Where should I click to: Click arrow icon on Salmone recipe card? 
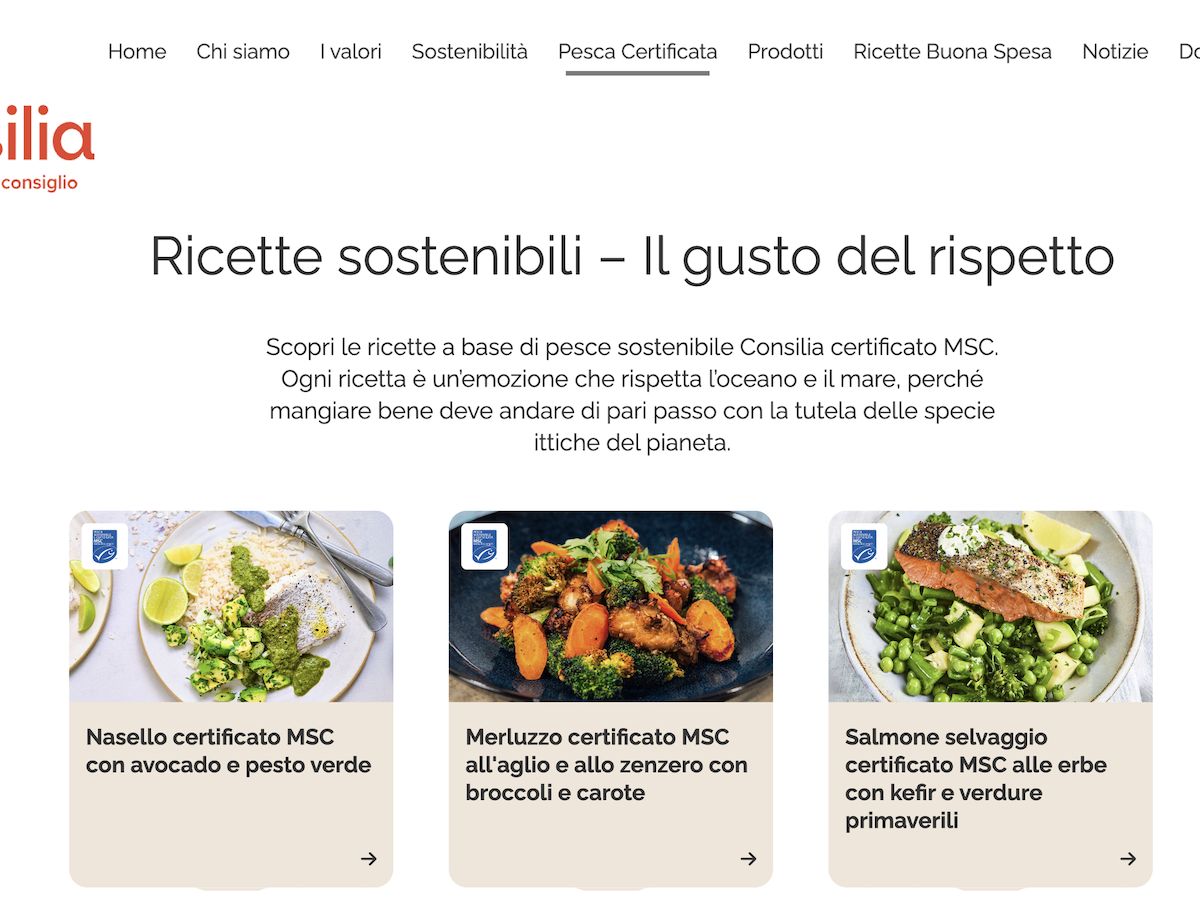[1128, 858]
